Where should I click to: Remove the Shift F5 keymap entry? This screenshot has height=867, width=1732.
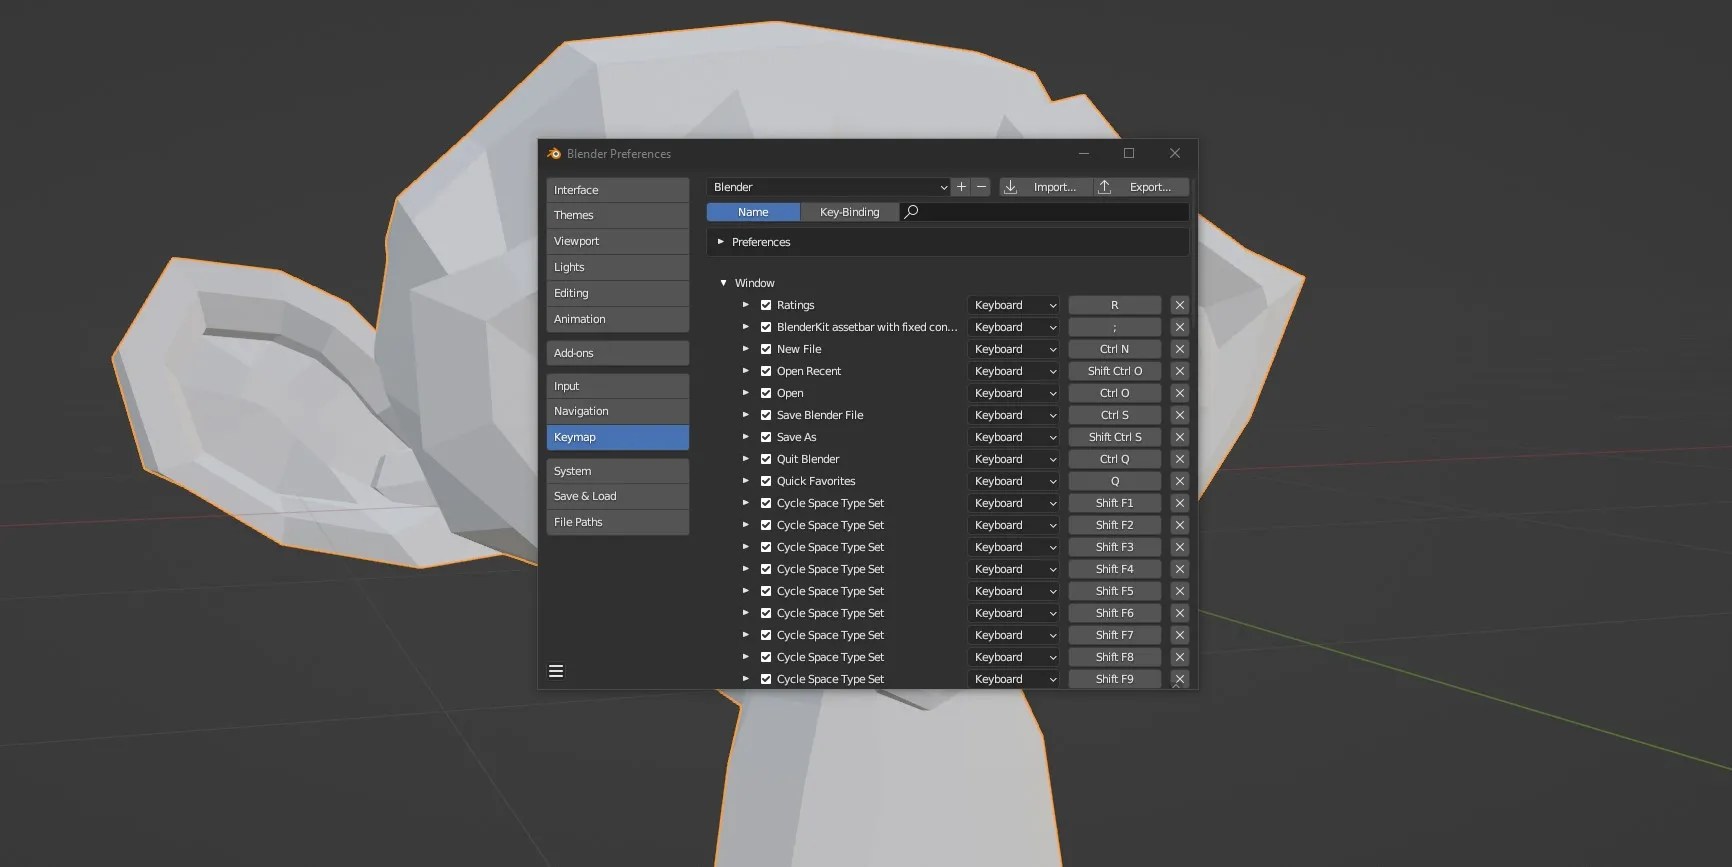(1179, 591)
